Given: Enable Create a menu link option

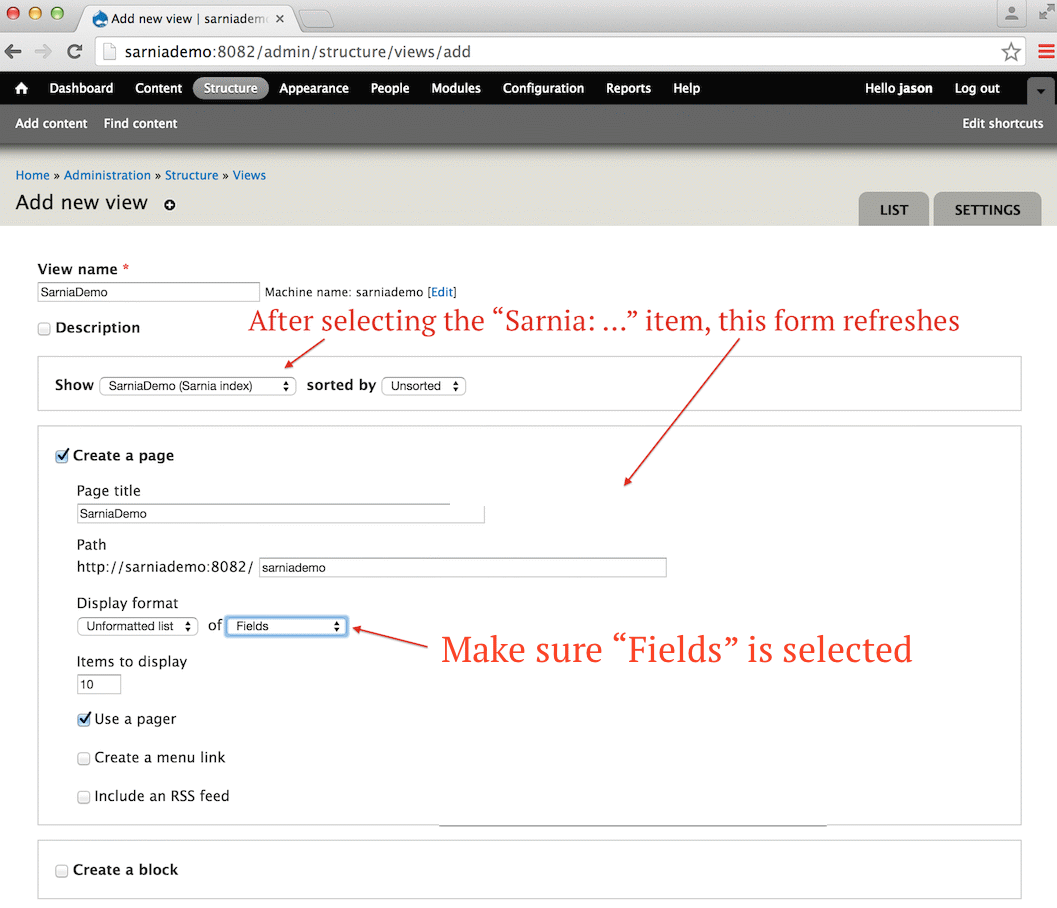Looking at the screenshot, I should point(84,759).
